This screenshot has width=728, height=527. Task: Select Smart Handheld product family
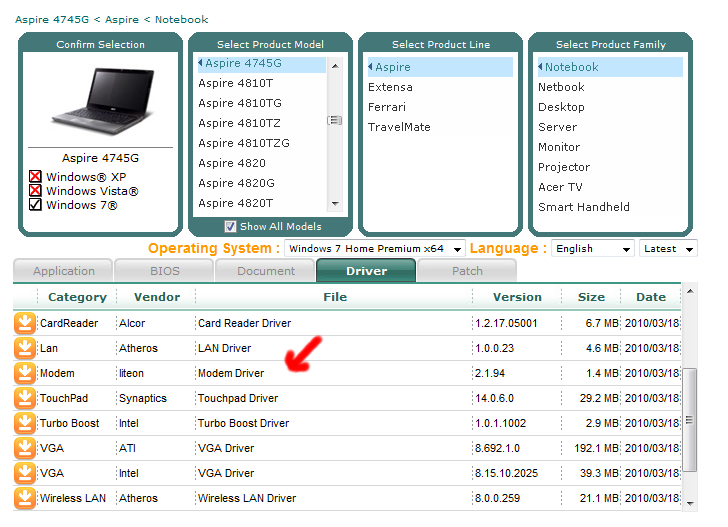584,207
